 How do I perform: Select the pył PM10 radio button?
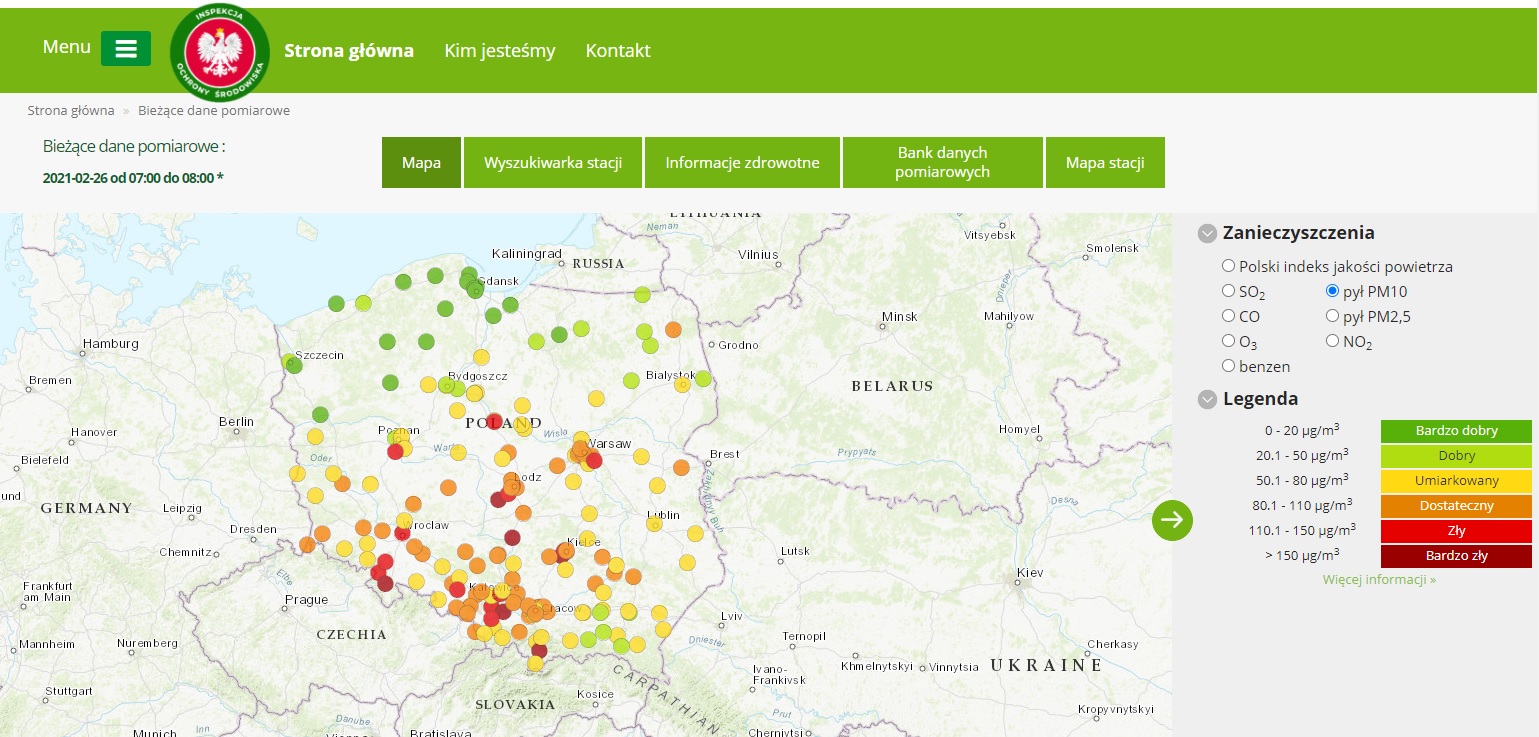tap(1332, 291)
